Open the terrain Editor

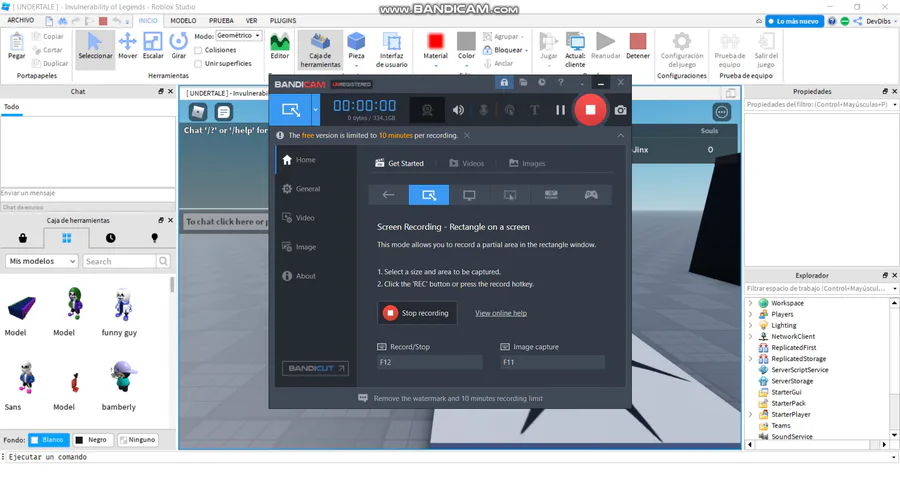tap(280, 46)
